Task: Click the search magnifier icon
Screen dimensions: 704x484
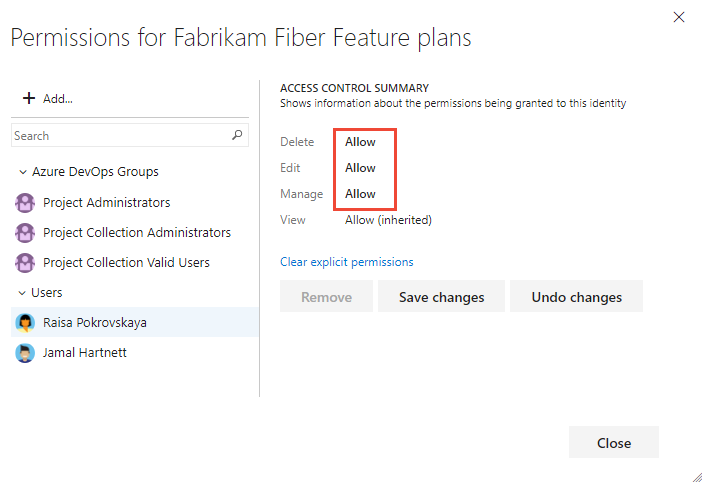Action: click(237, 135)
